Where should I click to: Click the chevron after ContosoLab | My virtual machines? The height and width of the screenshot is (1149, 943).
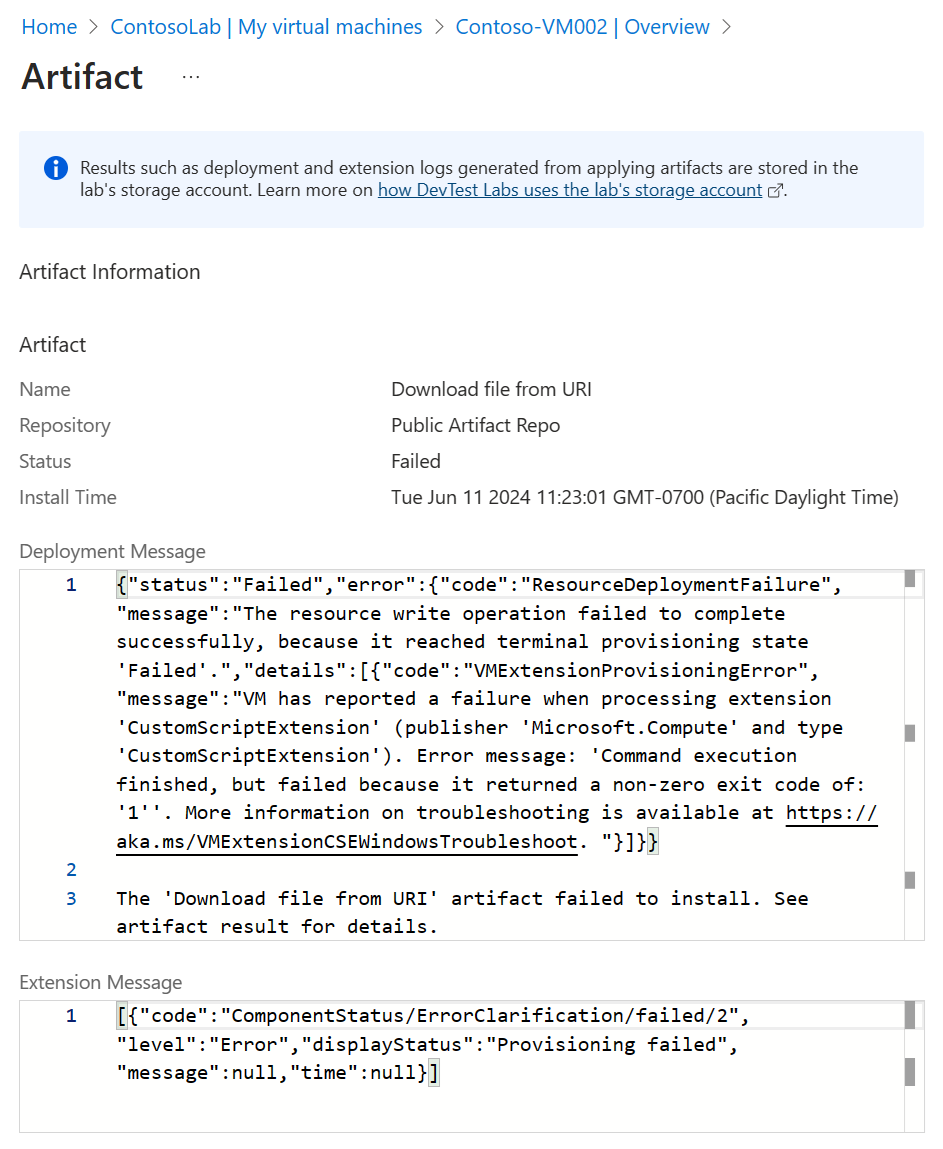coord(439,27)
